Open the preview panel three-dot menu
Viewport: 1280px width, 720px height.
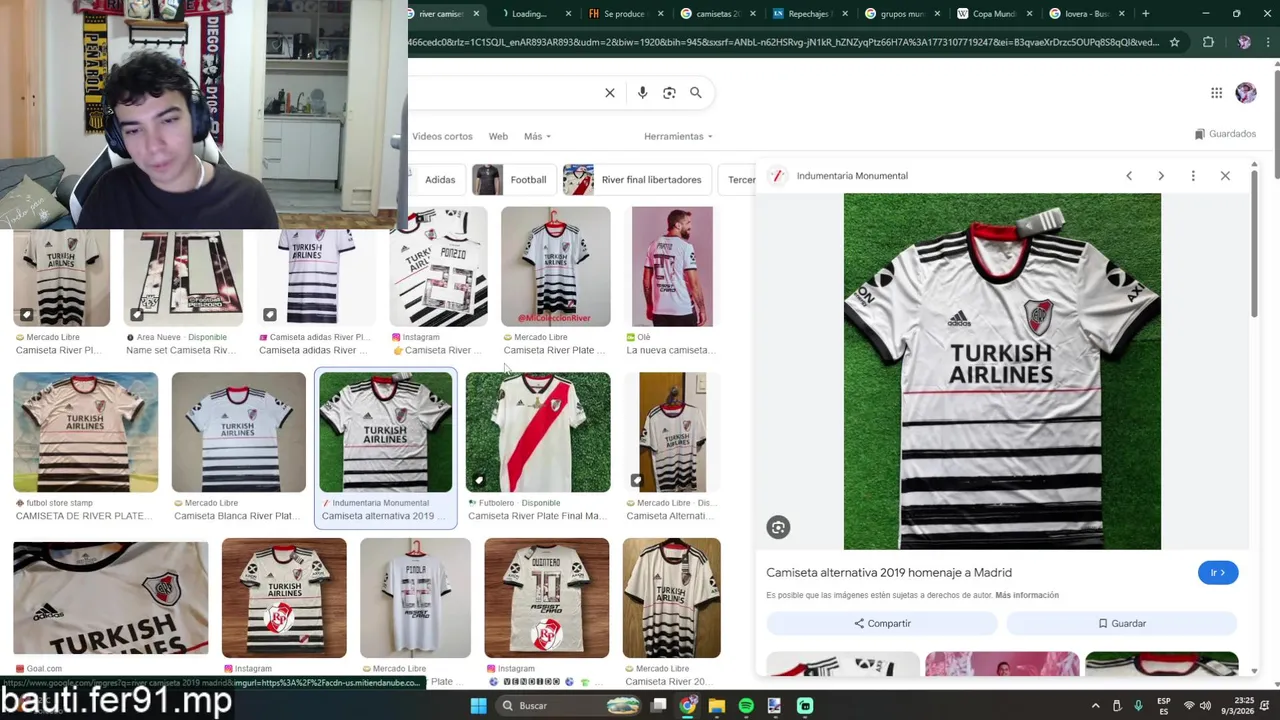[1193, 176]
